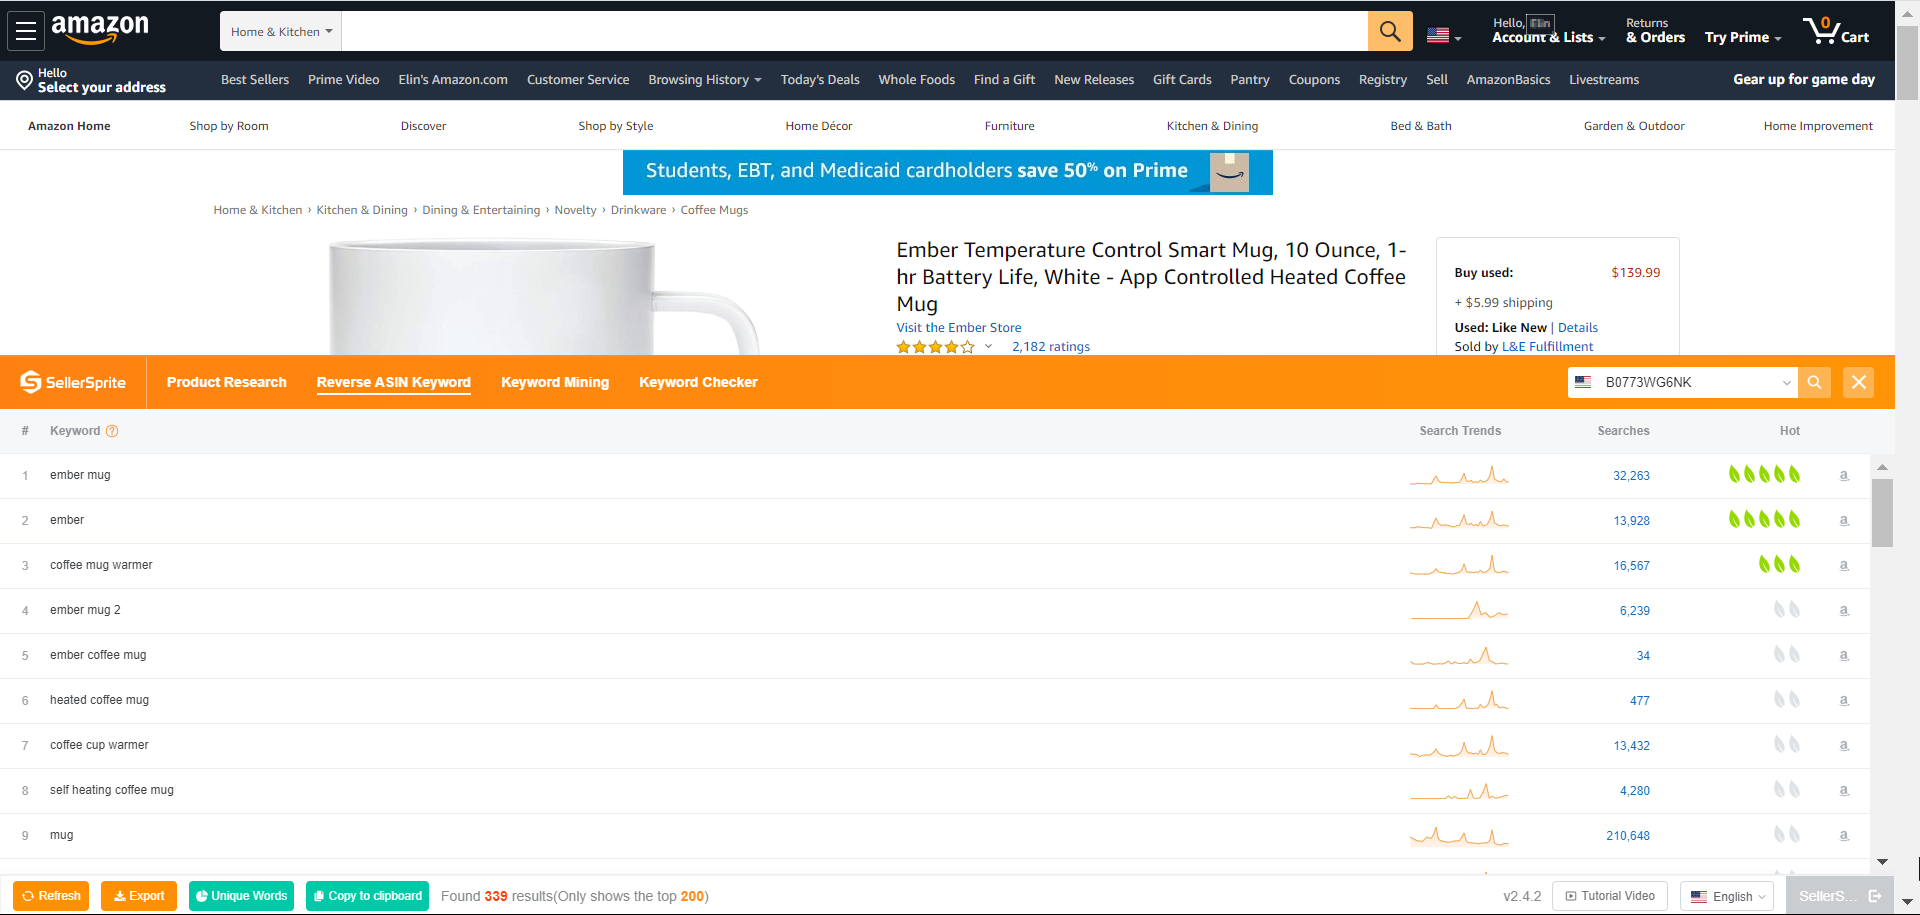Click Amazon icon for heated coffee mug
1920x915 pixels.
coord(1844,701)
